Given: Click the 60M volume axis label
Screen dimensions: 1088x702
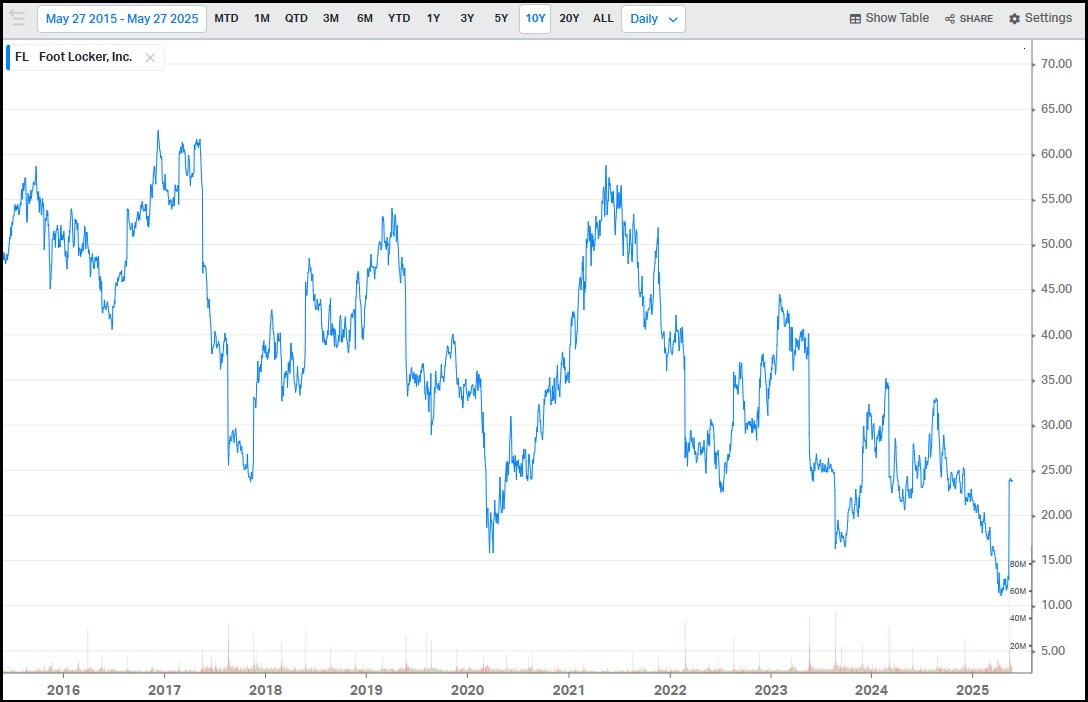Looking at the screenshot, I should pyautogui.click(x=1018, y=591).
